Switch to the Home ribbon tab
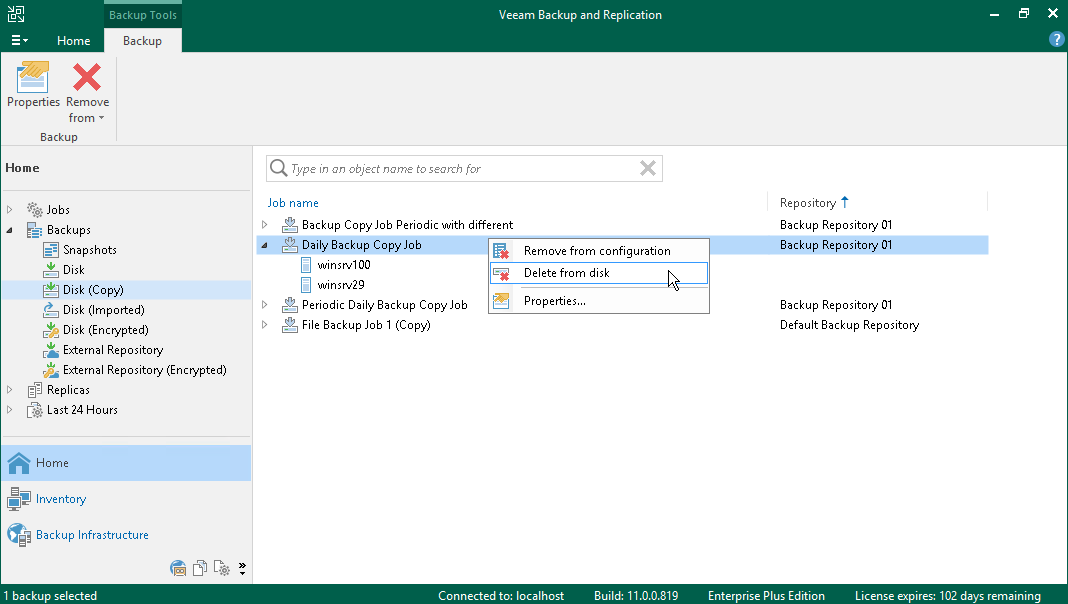 73,41
